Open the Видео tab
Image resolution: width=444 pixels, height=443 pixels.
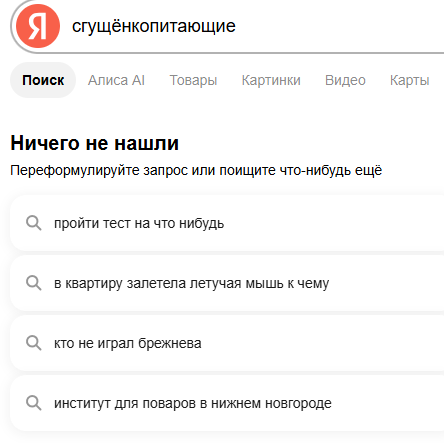point(345,80)
